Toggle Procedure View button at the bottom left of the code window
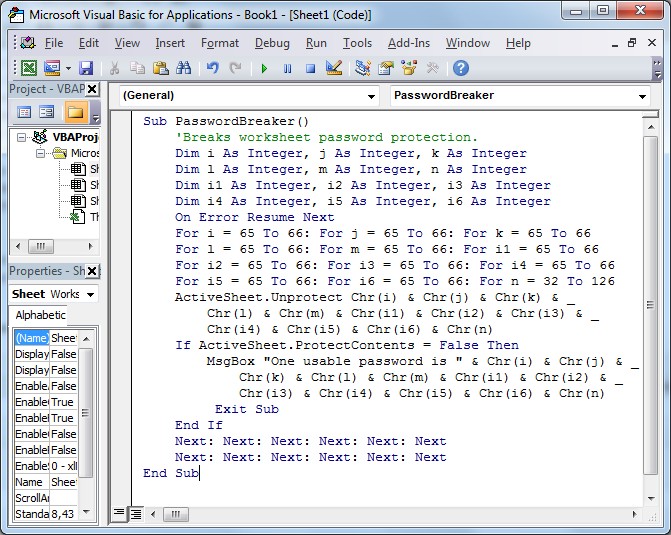Image resolution: width=671 pixels, height=535 pixels. pos(119,513)
